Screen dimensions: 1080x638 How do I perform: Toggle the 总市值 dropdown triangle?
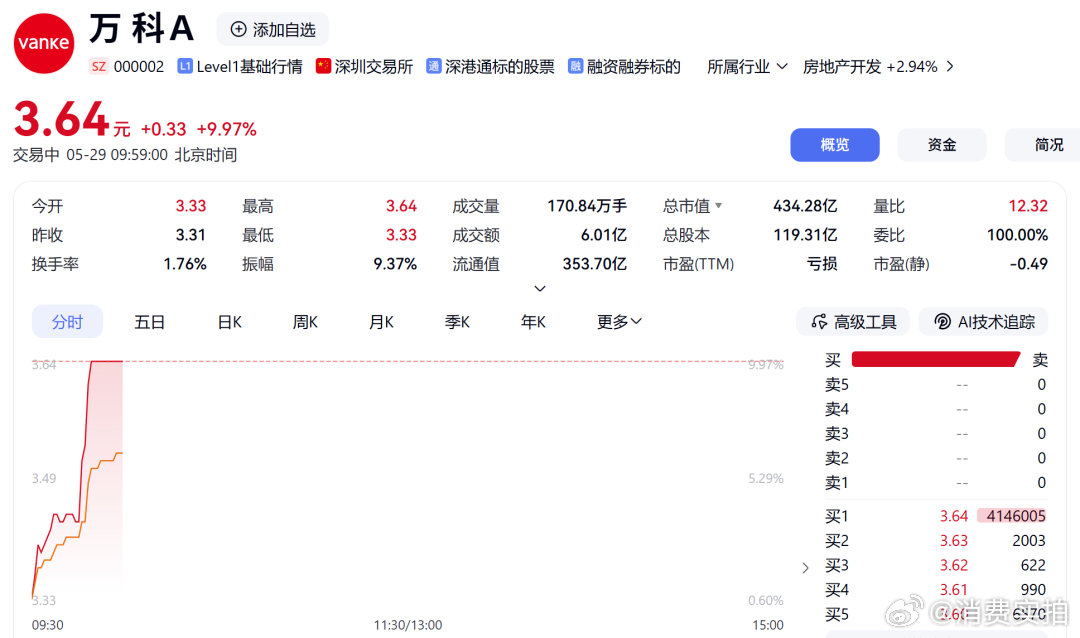[718, 205]
